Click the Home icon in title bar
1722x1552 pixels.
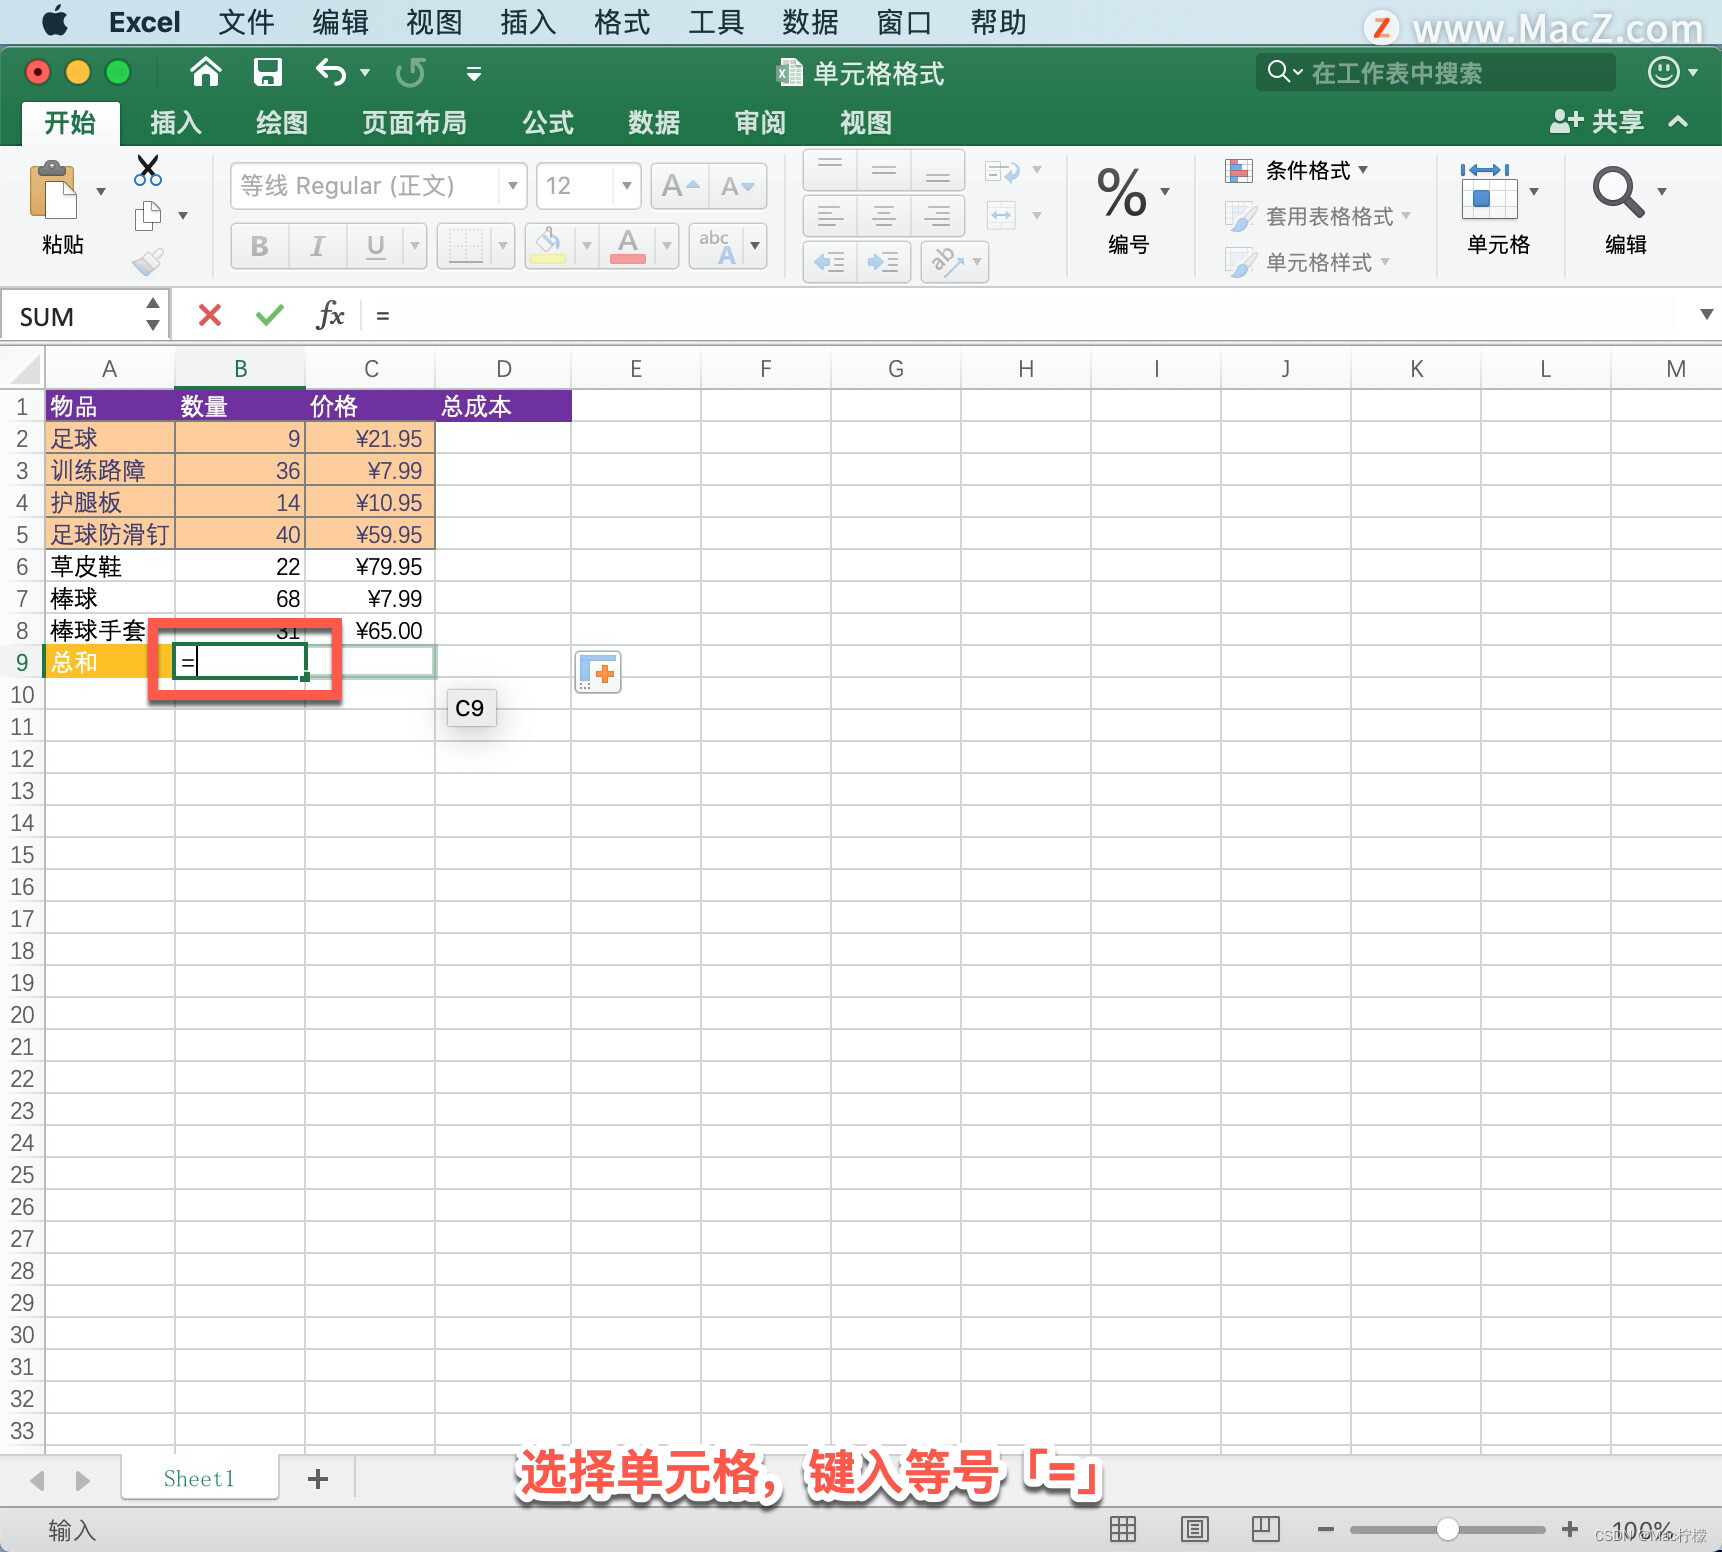tap(206, 72)
